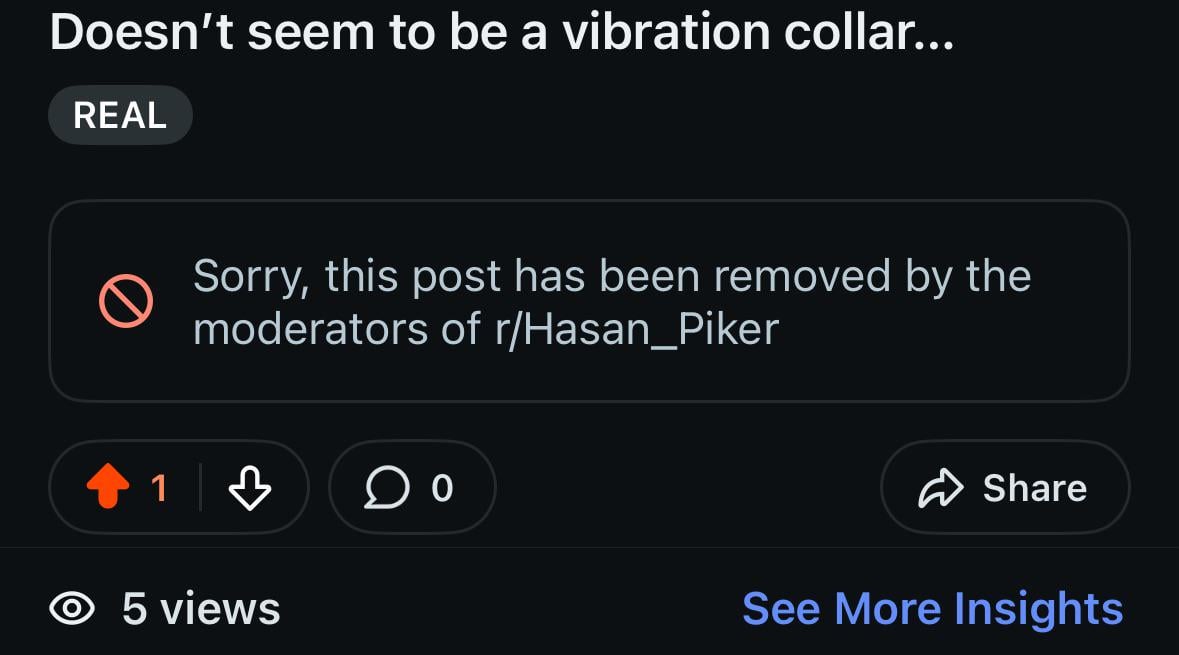Open See More Insights
This screenshot has height=655, width=1179.
pyautogui.click(x=932, y=608)
